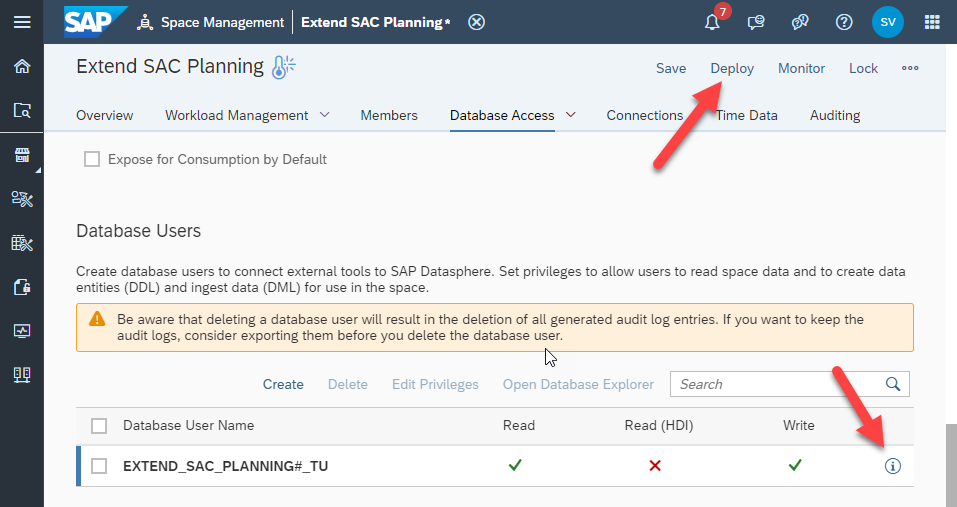Select all database users checkbox in header
Image resolution: width=957 pixels, height=507 pixels.
coord(99,426)
